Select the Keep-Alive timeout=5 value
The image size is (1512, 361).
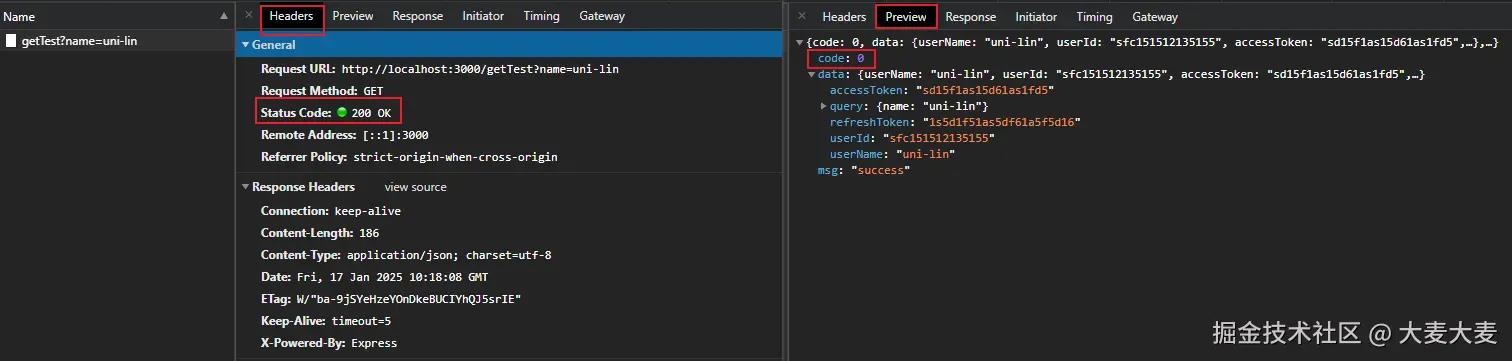pos(361,321)
